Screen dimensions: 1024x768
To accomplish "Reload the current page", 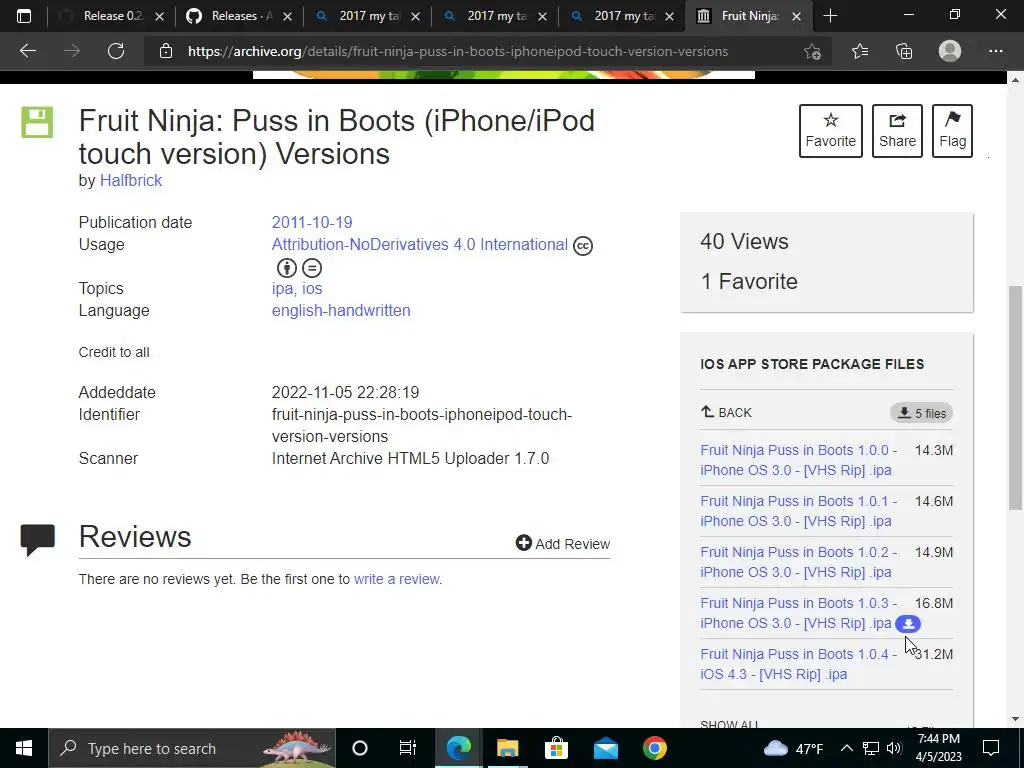I will pos(116,51).
